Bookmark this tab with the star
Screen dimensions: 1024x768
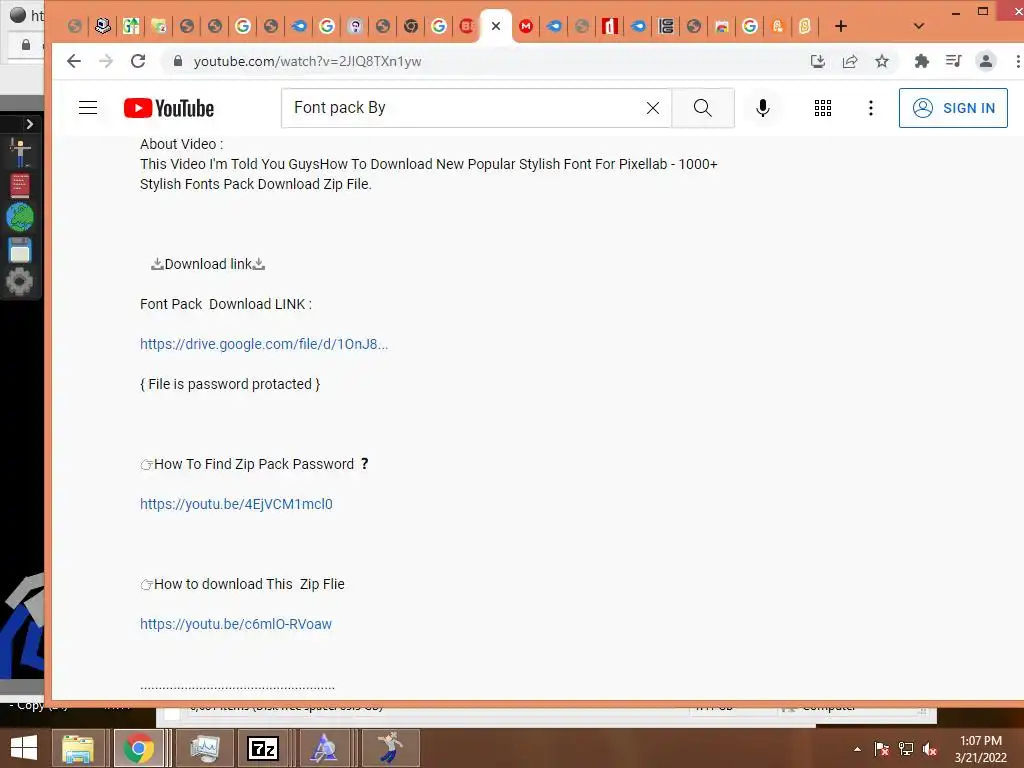pyautogui.click(x=882, y=61)
